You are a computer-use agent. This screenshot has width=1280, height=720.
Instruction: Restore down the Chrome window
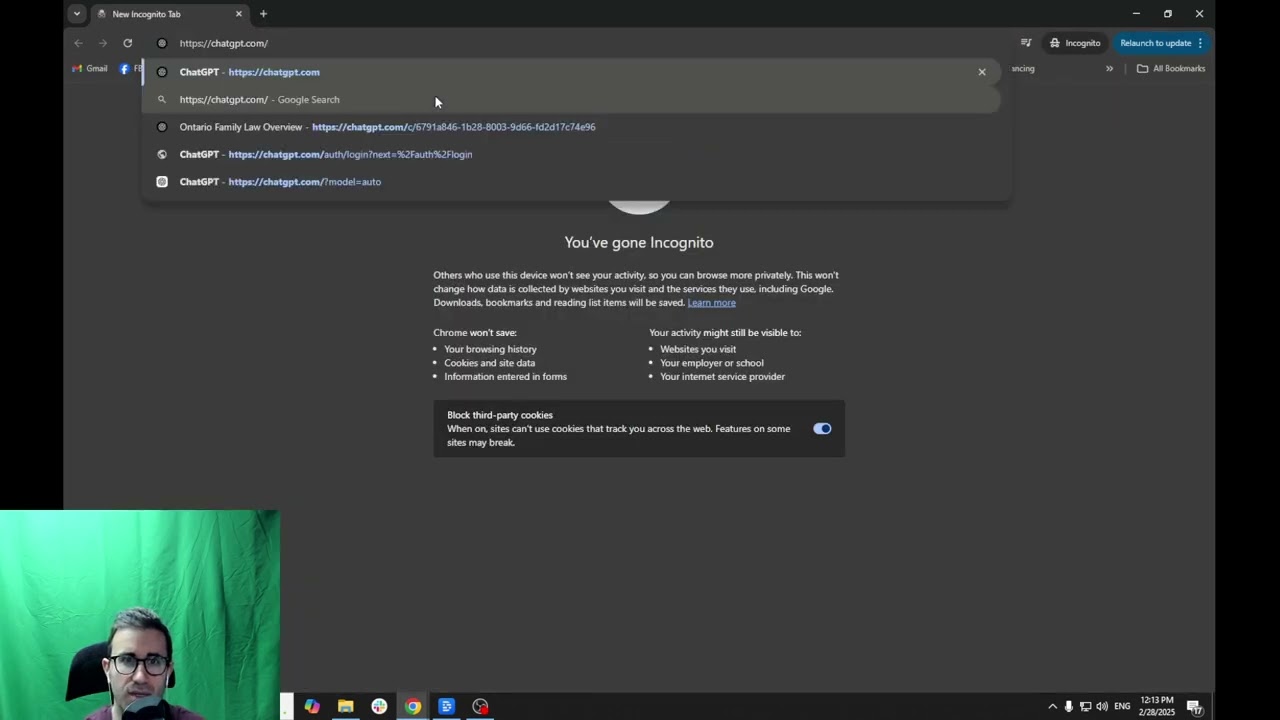tap(1168, 14)
